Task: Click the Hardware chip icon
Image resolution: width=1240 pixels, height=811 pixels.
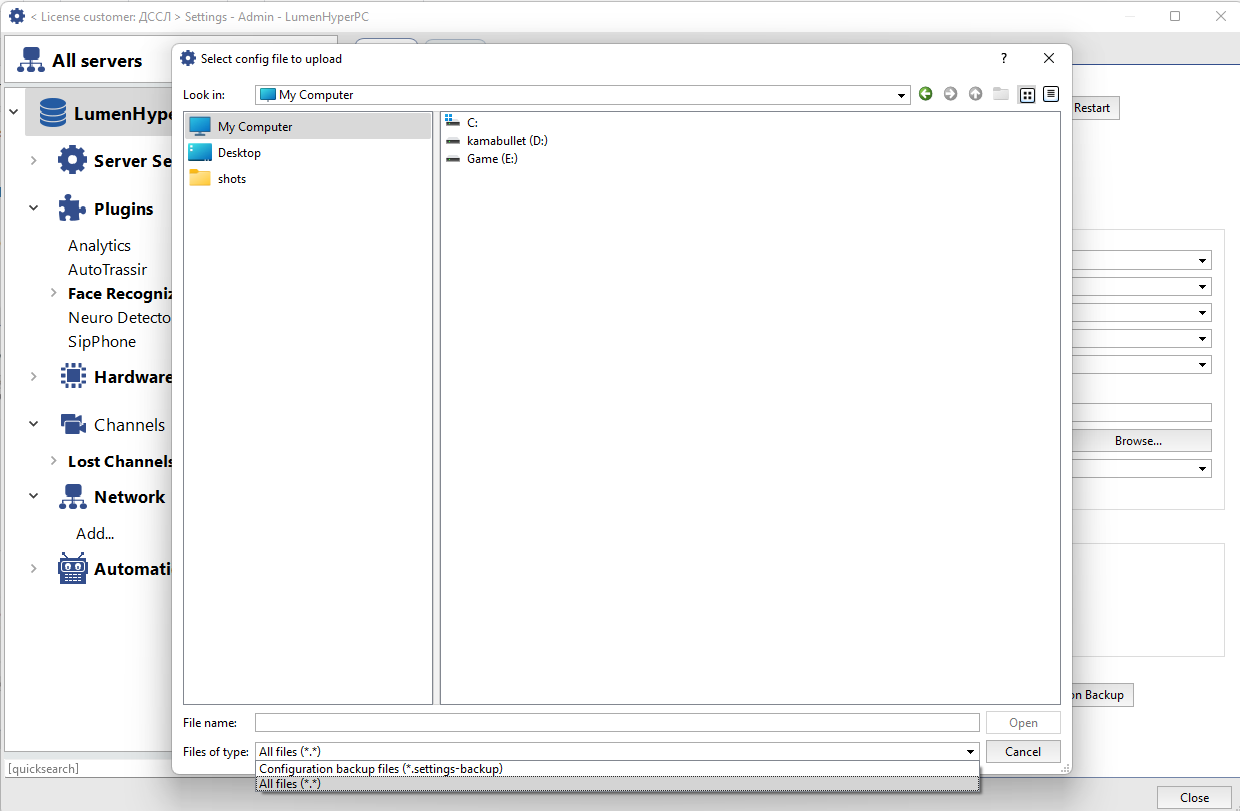Action: pos(73,376)
